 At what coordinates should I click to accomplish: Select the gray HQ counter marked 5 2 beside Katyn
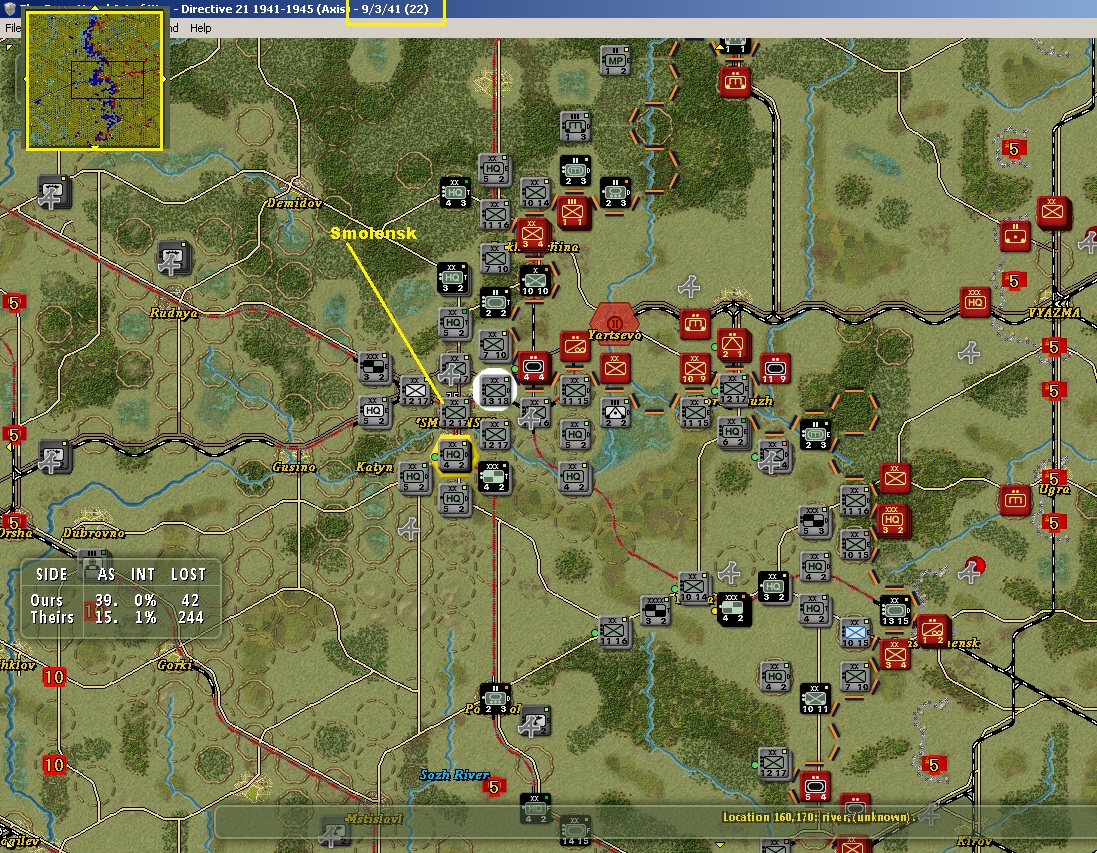414,479
